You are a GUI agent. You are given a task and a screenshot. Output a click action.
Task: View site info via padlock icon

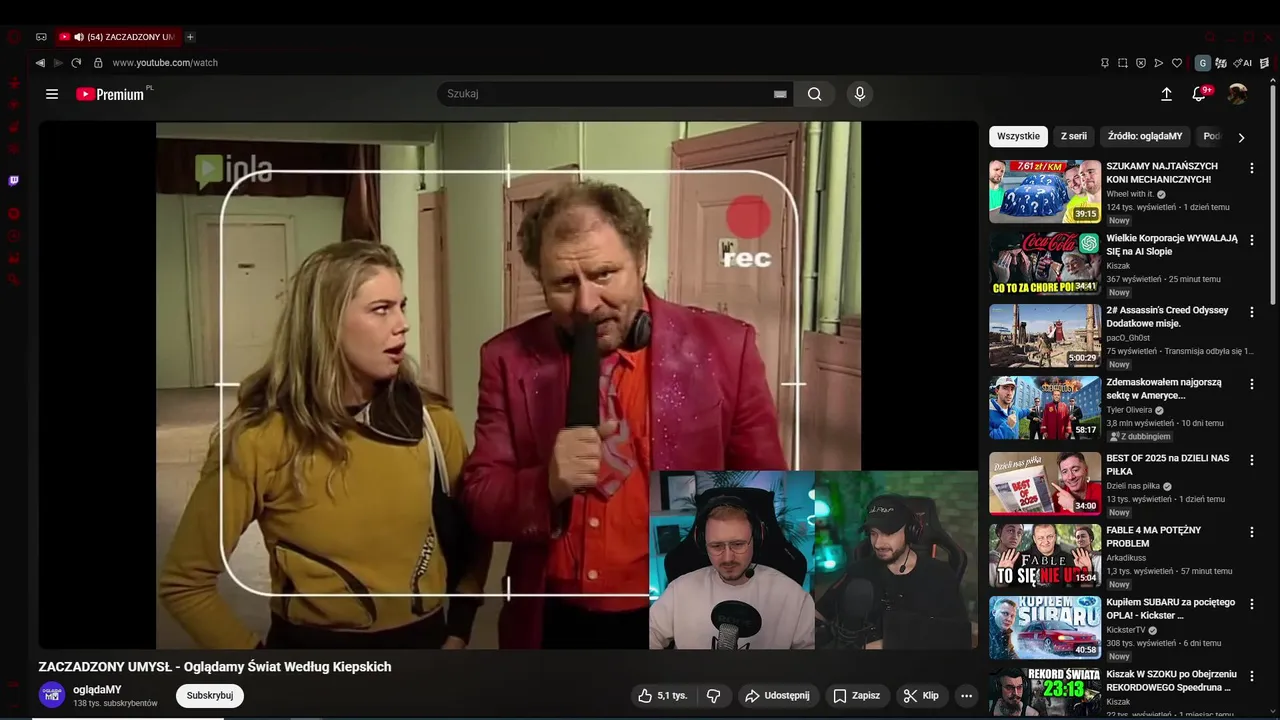coord(98,63)
